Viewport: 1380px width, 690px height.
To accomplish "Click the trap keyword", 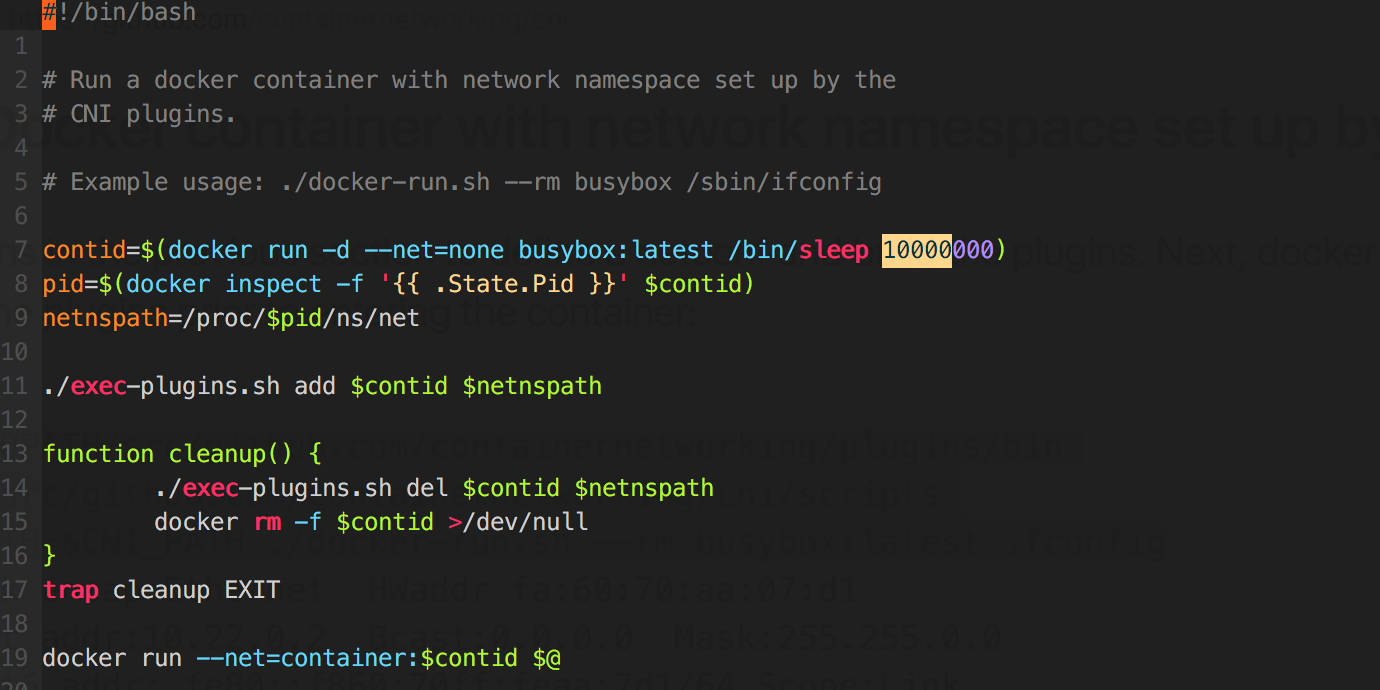I will [x=70, y=590].
